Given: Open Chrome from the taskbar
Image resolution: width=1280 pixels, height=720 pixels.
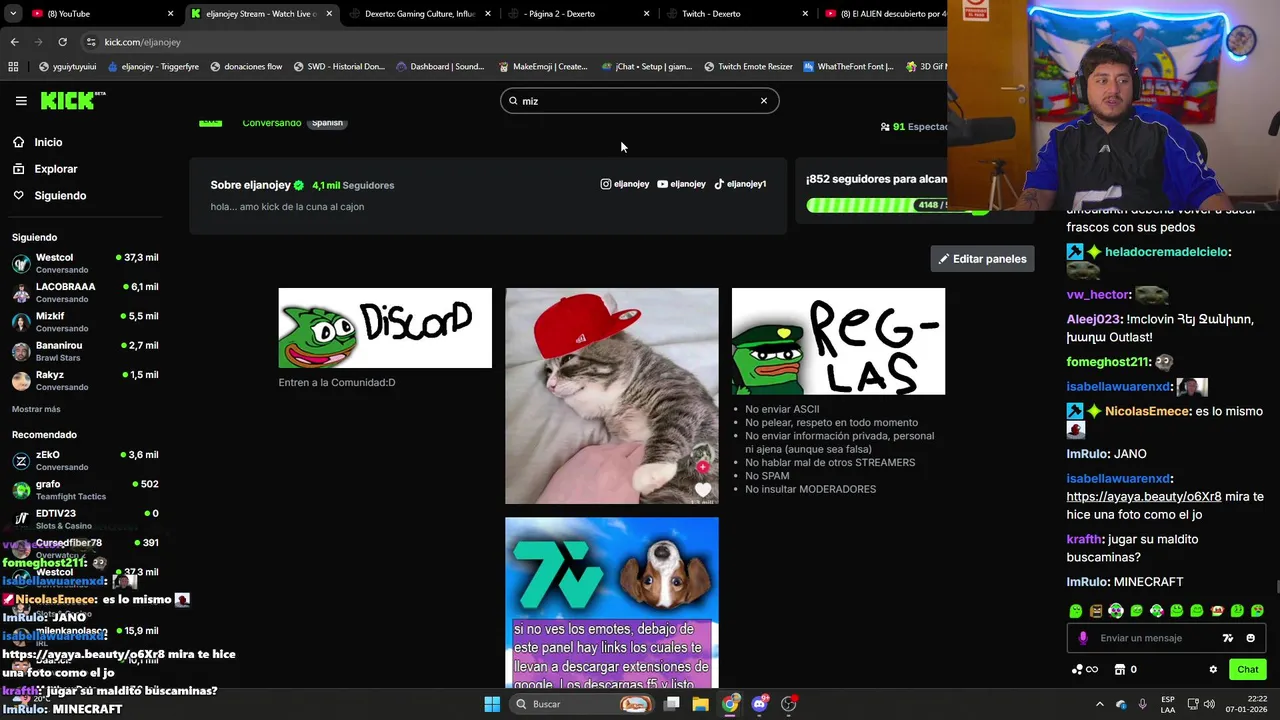Looking at the screenshot, I should coord(730,704).
